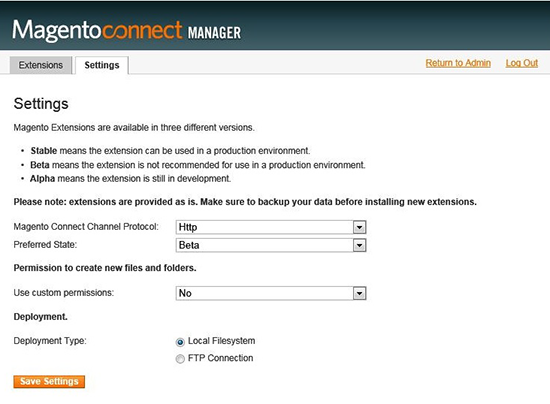This screenshot has height=404, width=550.
Task: Click the 'Use custom permissions:' label
Action: click(64, 293)
